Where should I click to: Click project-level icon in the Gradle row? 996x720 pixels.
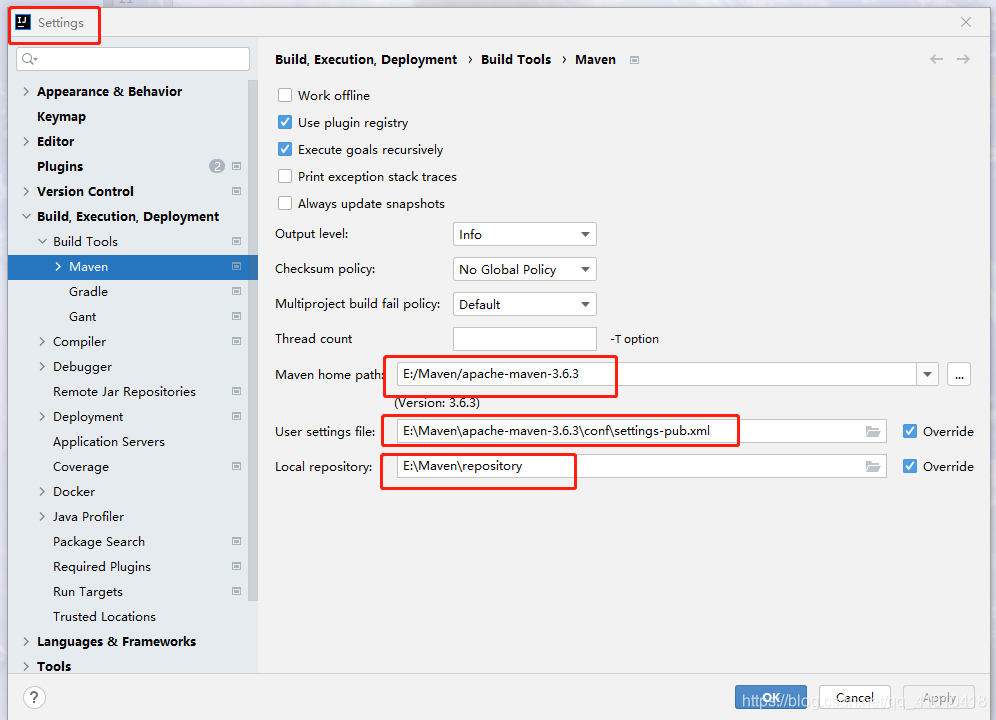(236, 292)
